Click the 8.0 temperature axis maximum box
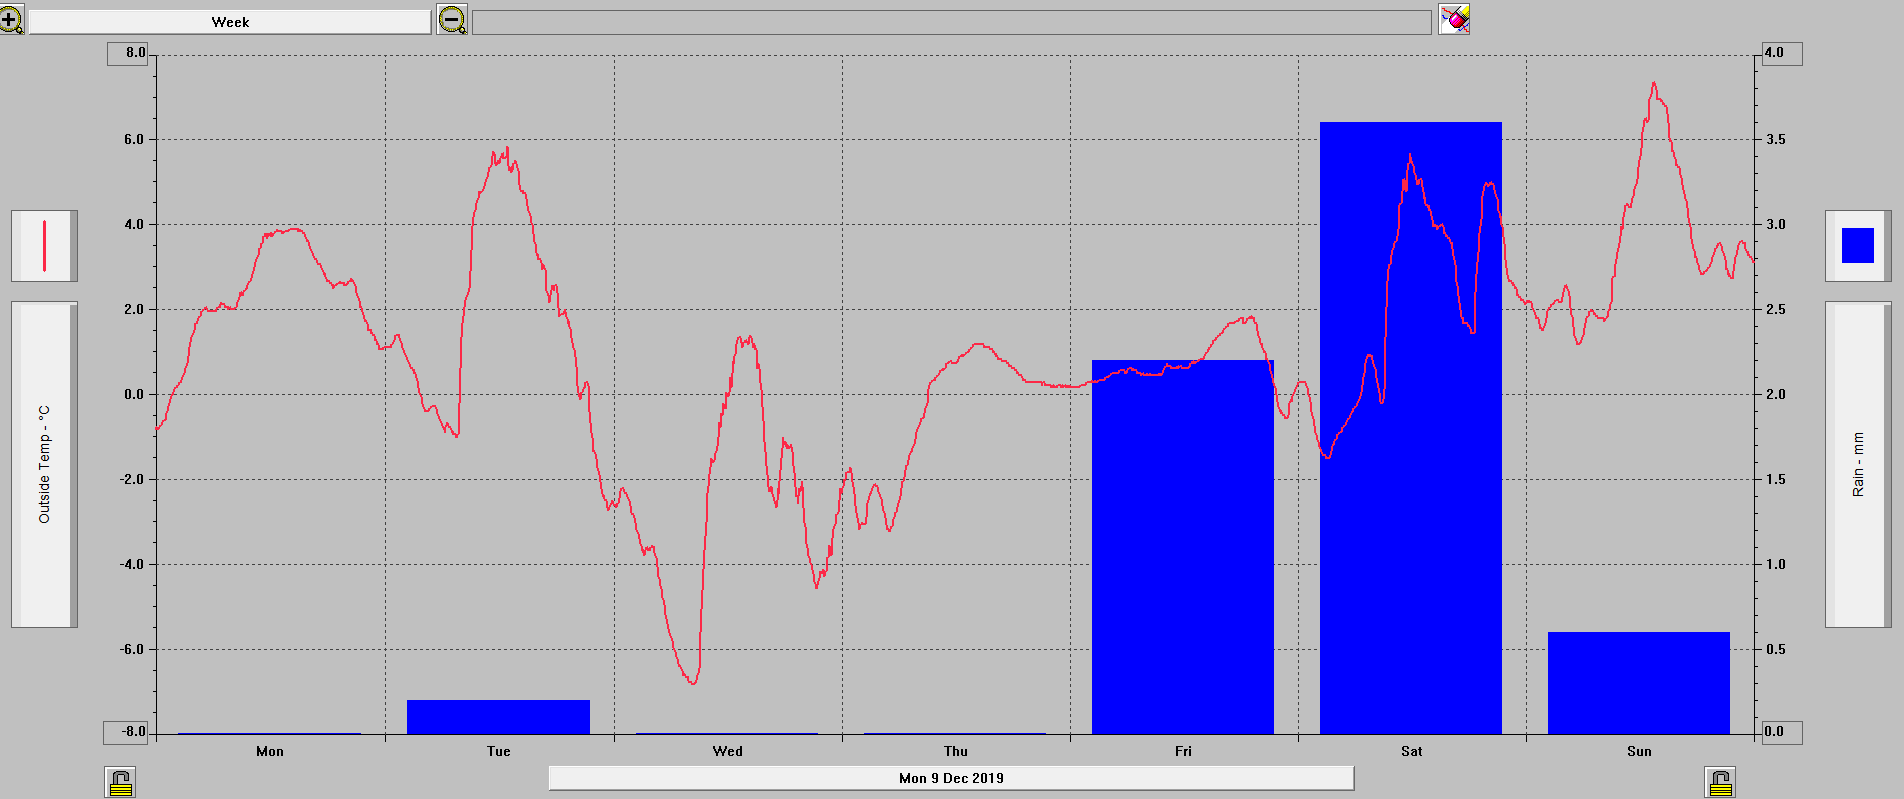 128,53
